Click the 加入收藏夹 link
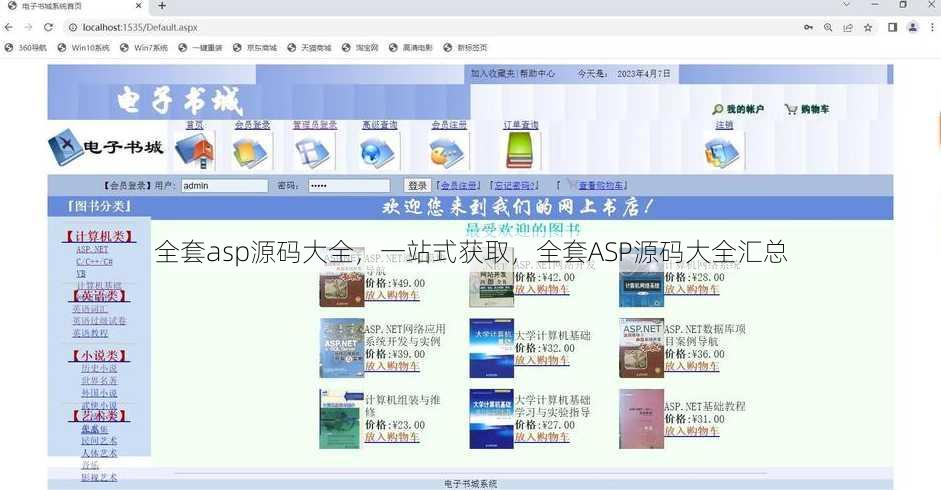This screenshot has width=941, height=490. (x=493, y=73)
